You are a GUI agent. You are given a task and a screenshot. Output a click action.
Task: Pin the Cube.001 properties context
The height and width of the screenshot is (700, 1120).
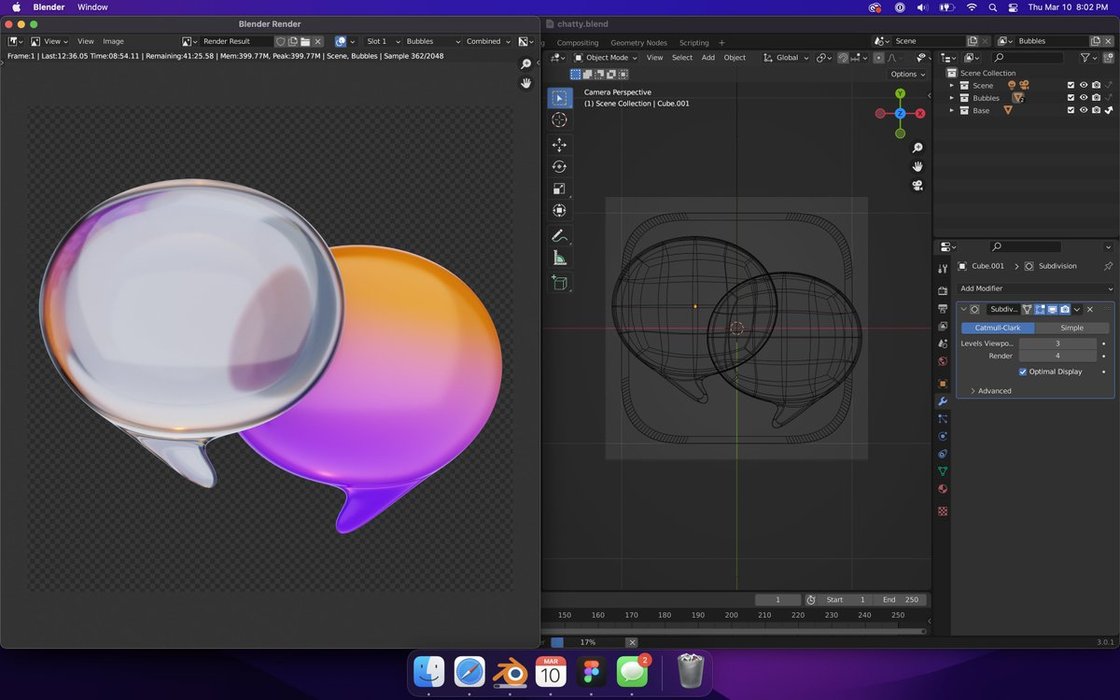[1108, 266]
